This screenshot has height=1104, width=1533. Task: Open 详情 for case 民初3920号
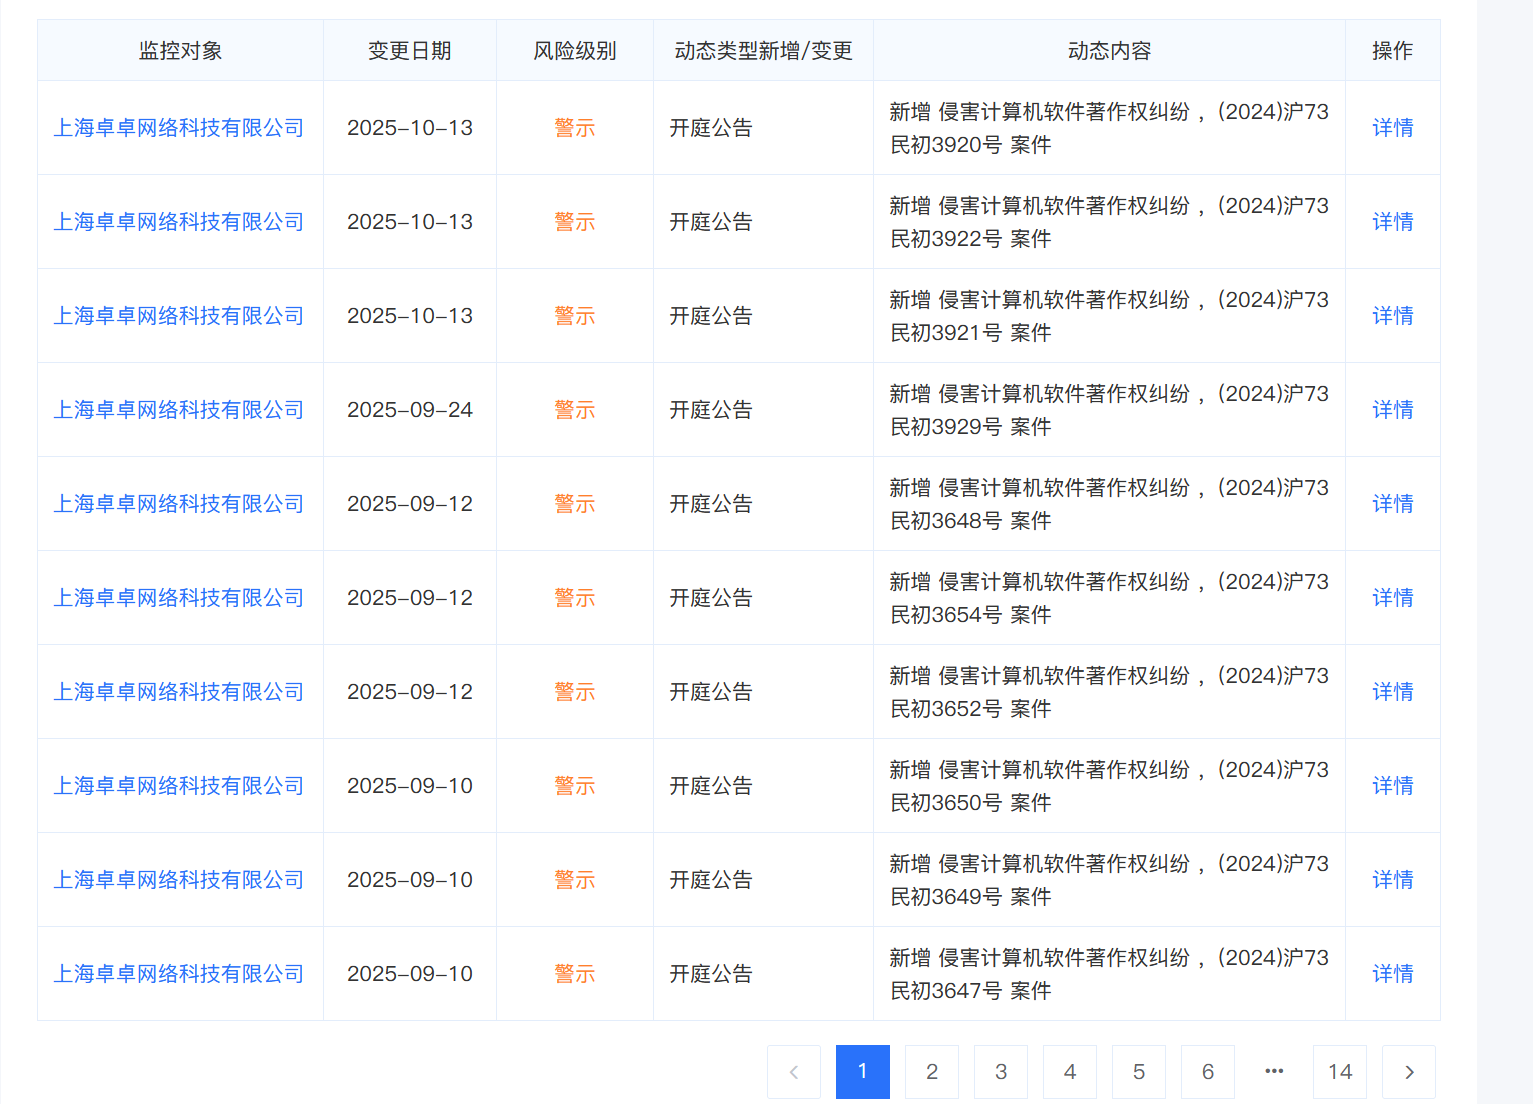pos(1392,128)
